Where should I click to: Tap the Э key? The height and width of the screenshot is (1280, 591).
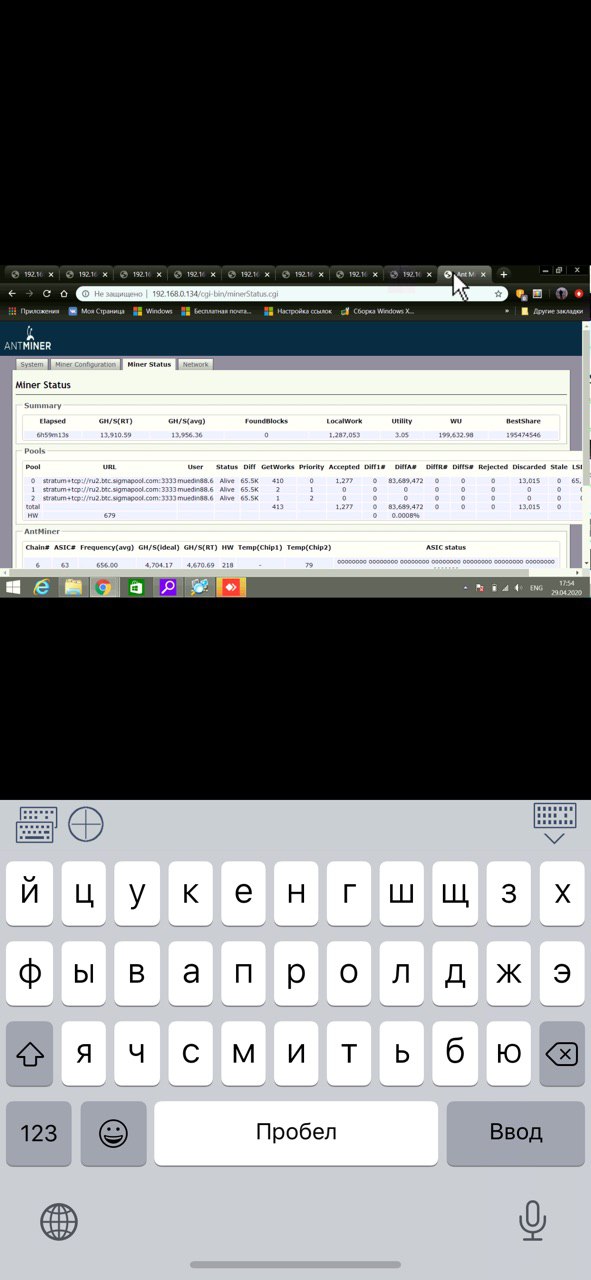562,973
